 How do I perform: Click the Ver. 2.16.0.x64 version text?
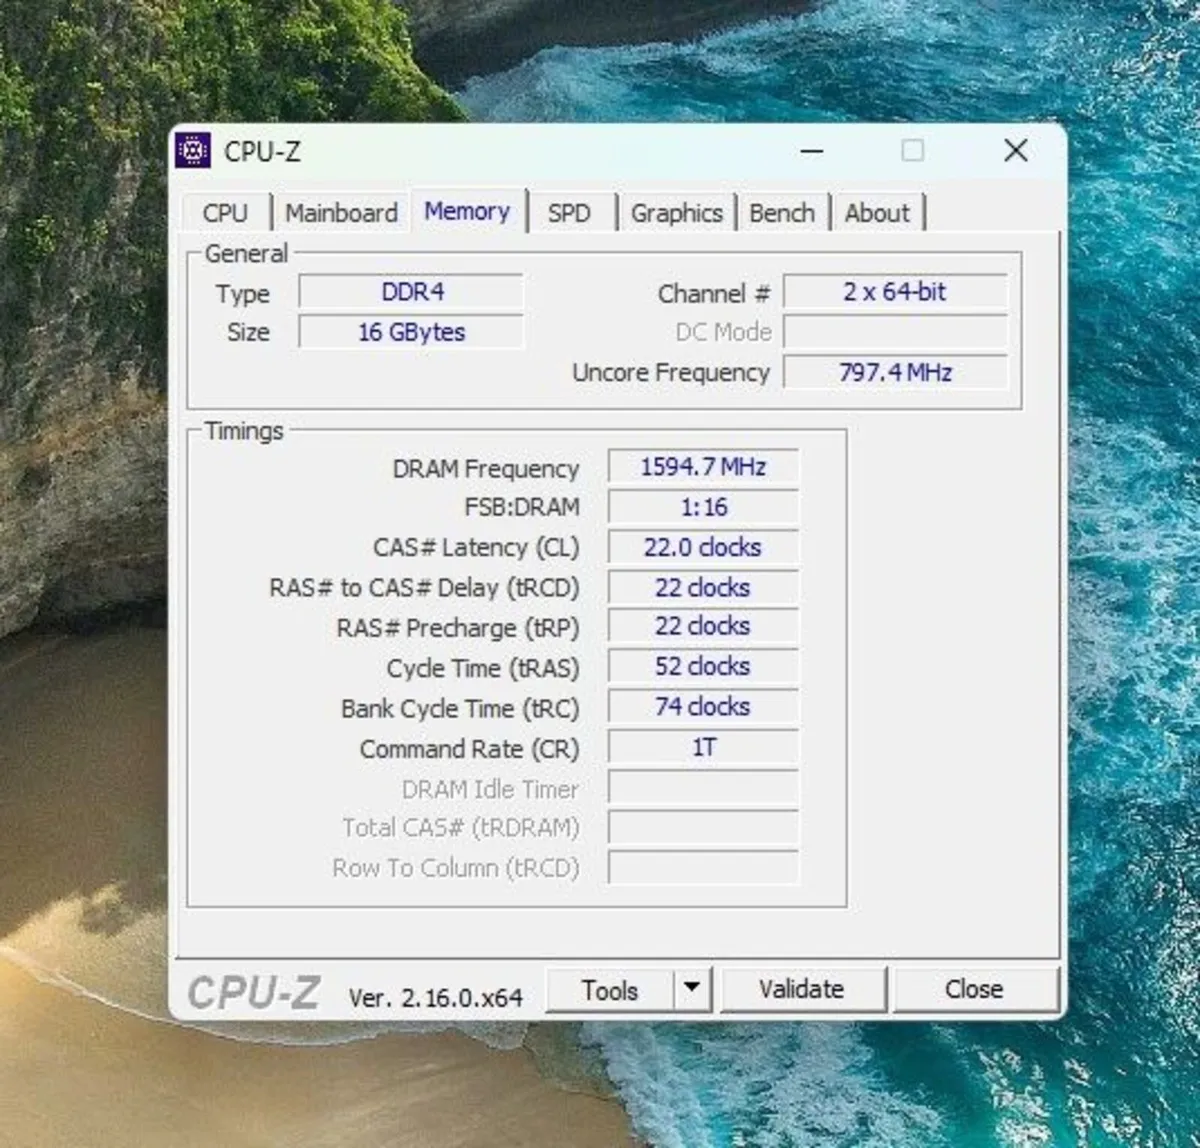(x=436, y=997)
